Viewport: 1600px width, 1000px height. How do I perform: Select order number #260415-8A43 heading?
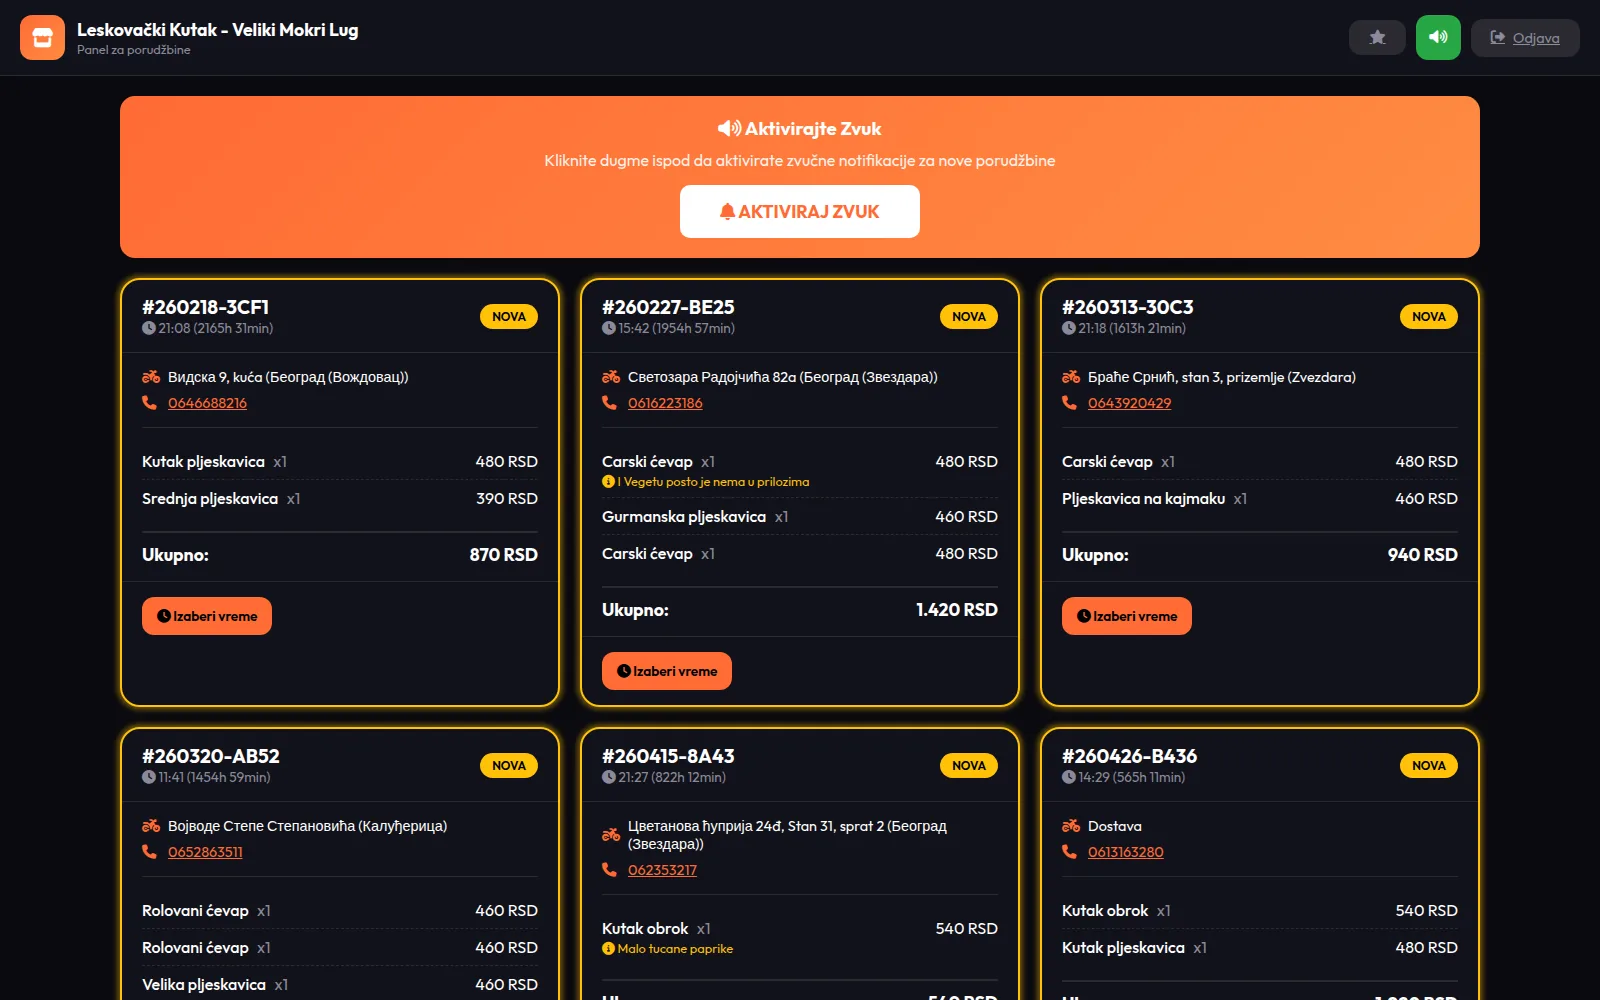point(668,756)
